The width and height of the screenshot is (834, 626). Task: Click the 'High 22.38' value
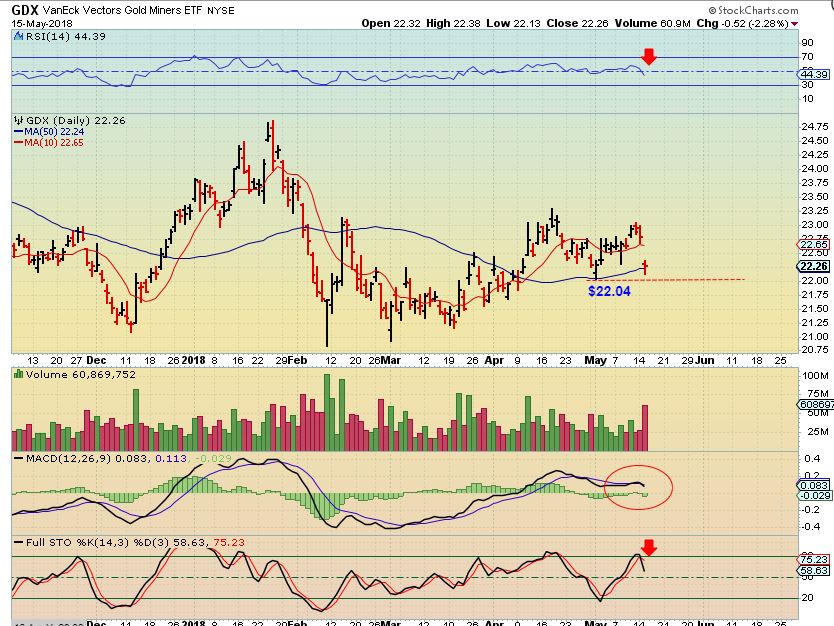(x=453, y=23)
